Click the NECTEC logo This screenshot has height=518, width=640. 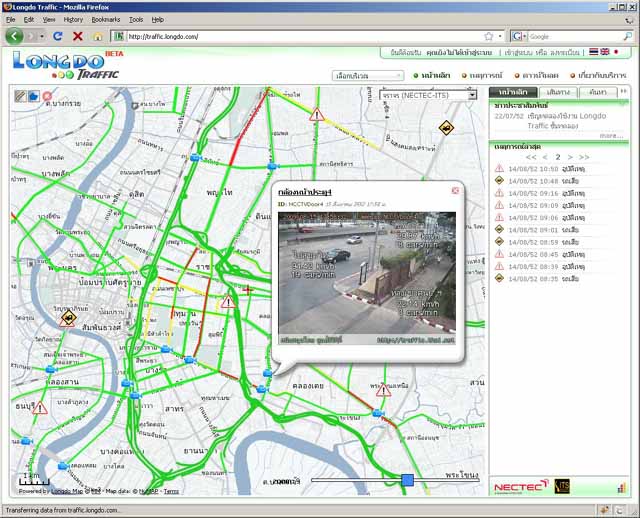[x=521, y=486]
